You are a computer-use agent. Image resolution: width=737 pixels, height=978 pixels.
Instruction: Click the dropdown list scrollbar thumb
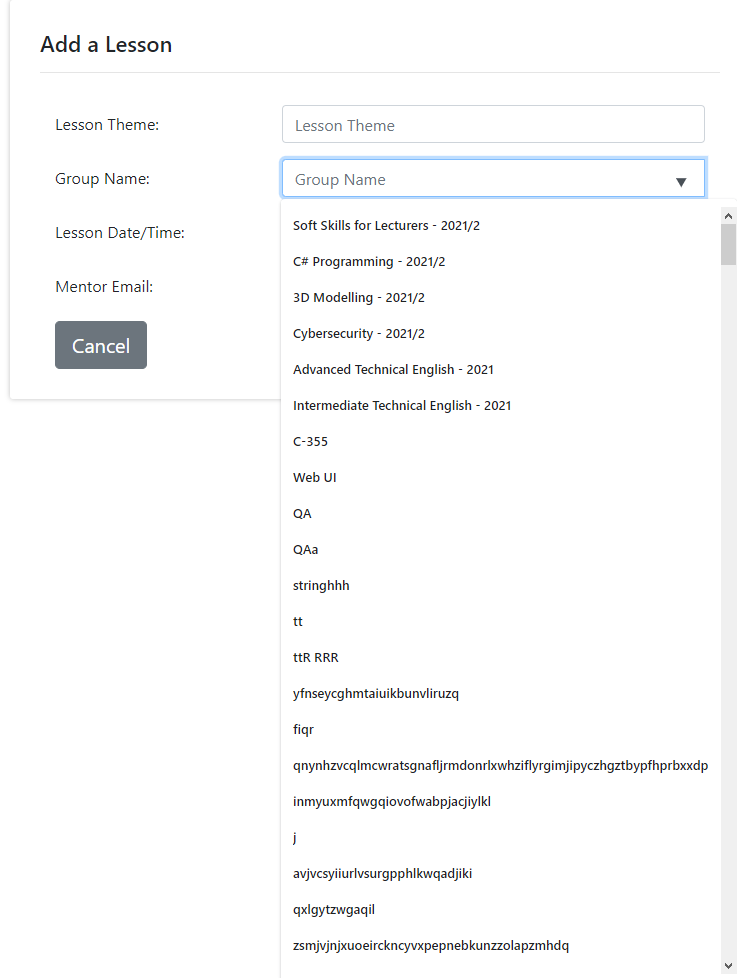[728, 244]
